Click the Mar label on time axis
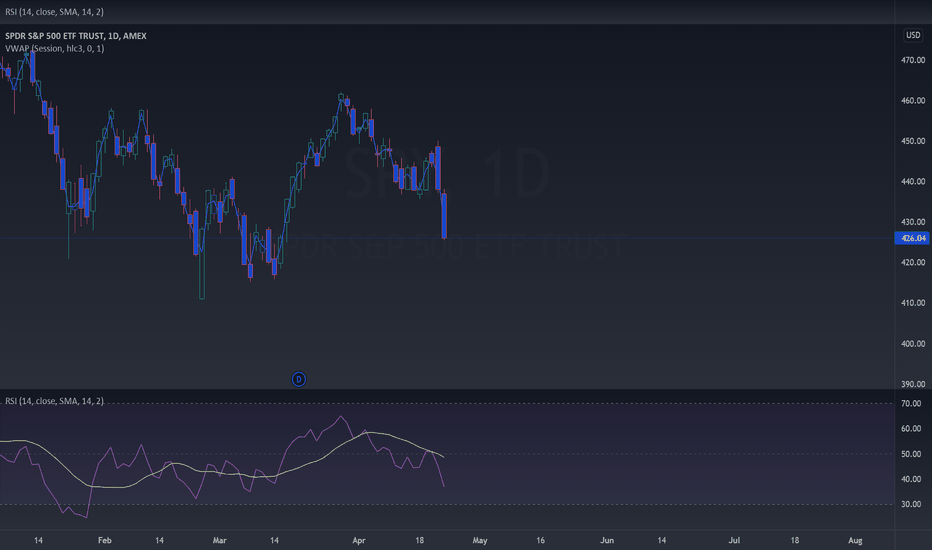 (x=219, y=540)
